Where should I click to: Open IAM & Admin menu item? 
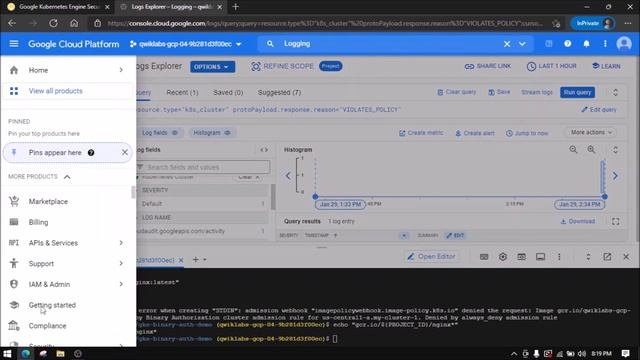pos(49,284)
